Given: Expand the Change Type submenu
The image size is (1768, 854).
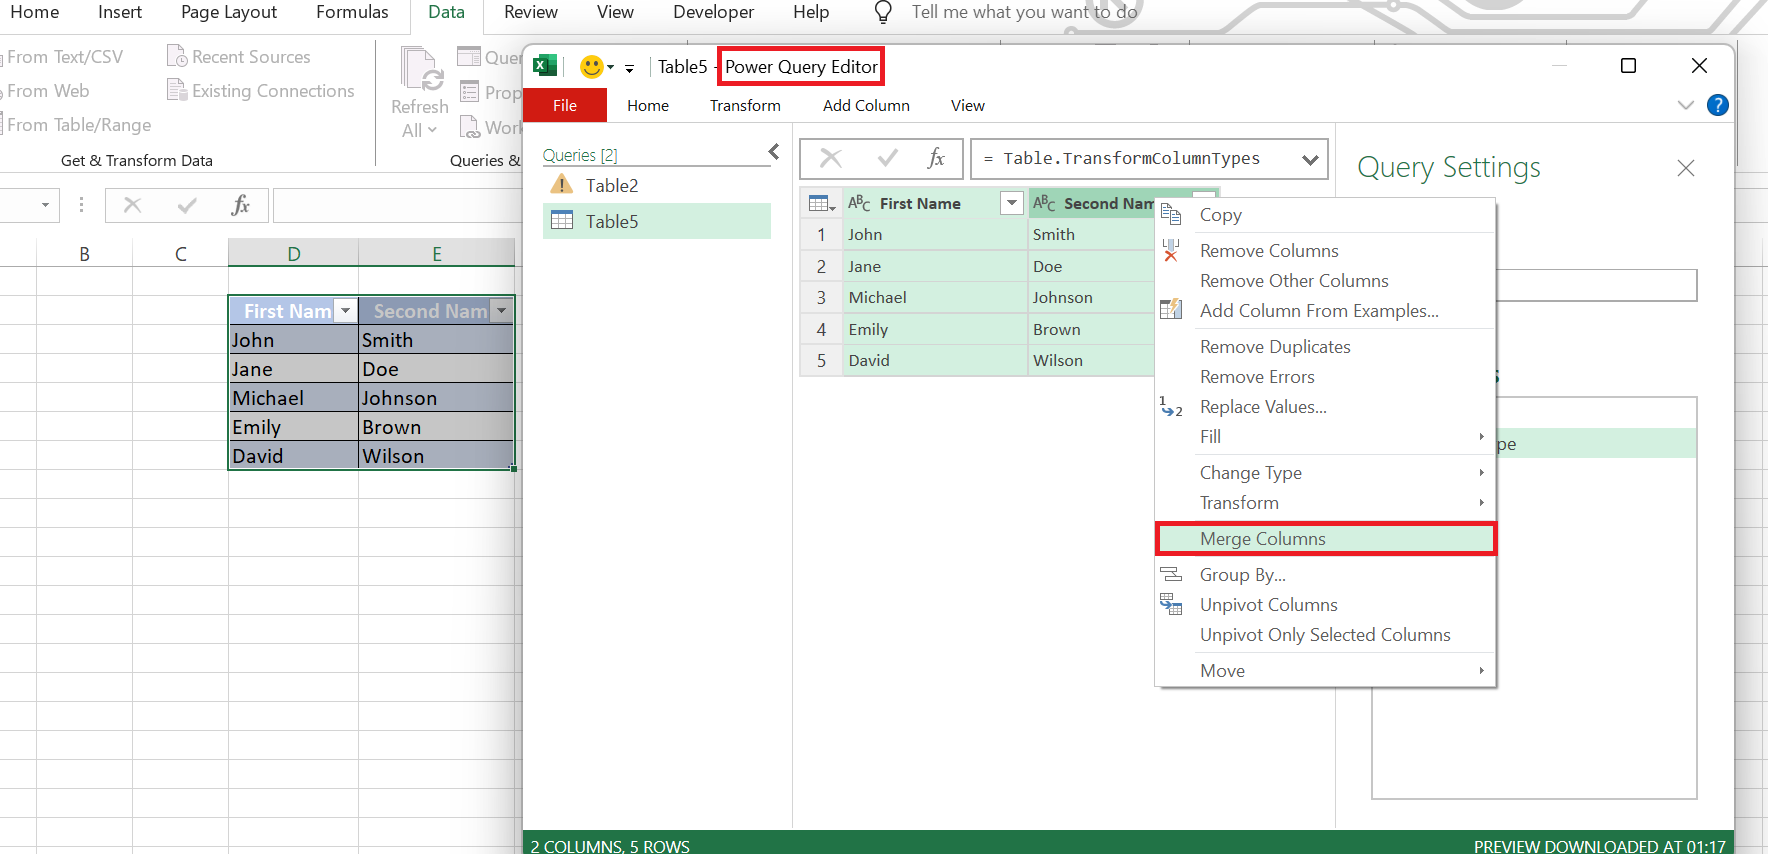Looking at the screenshot, I should click(x=1482, y=472).
